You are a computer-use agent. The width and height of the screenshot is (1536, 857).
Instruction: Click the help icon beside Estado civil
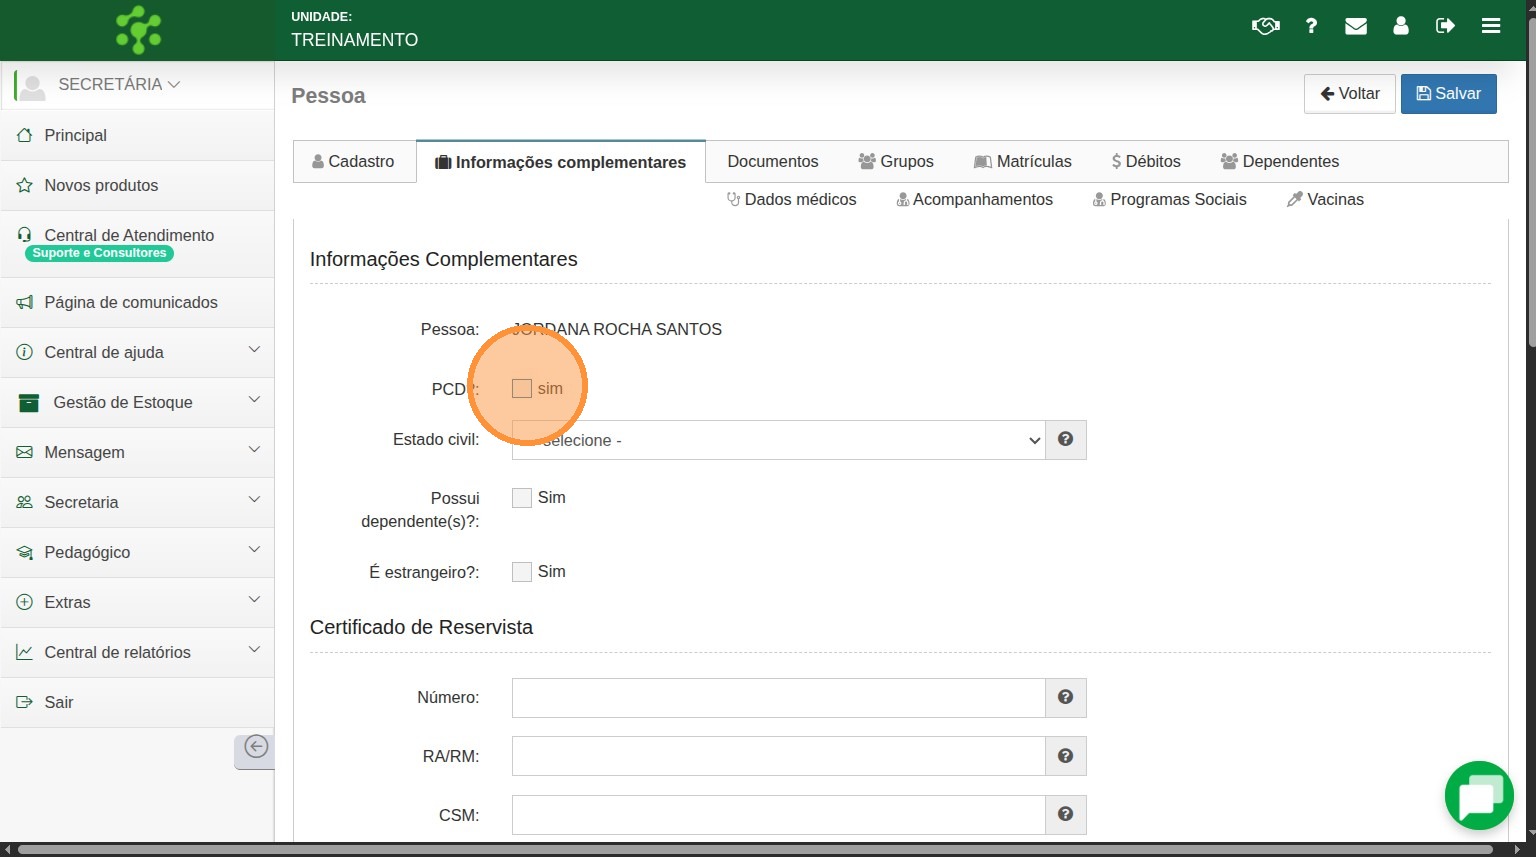click(x=1065, y=440)
